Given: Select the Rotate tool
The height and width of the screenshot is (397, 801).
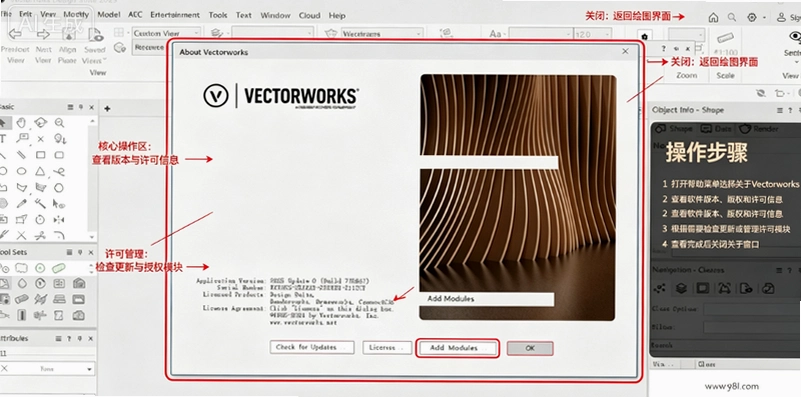Looking at the screenshot, I should [x=40, y=220].
